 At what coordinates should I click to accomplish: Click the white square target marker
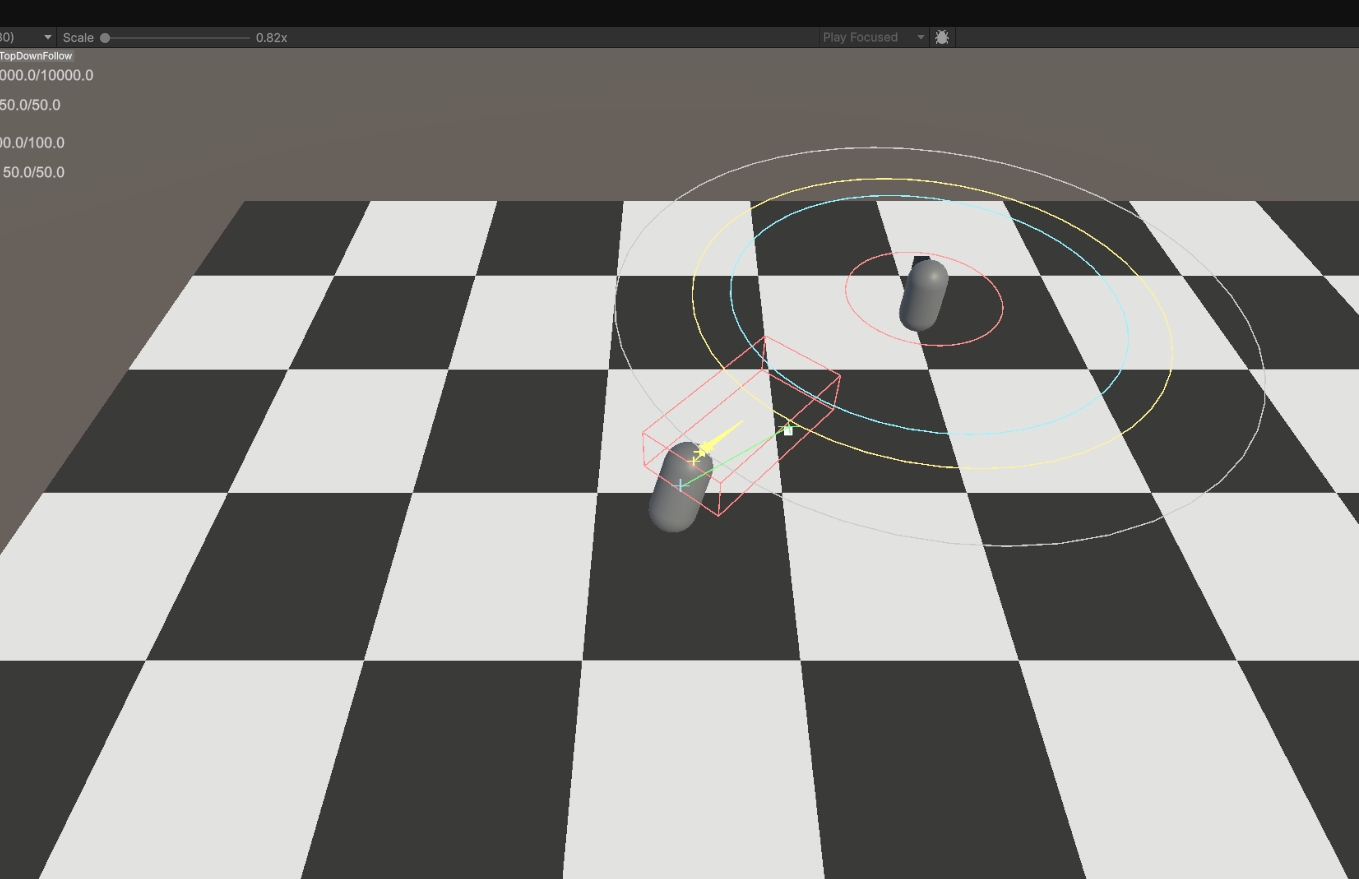click(788, 431)
